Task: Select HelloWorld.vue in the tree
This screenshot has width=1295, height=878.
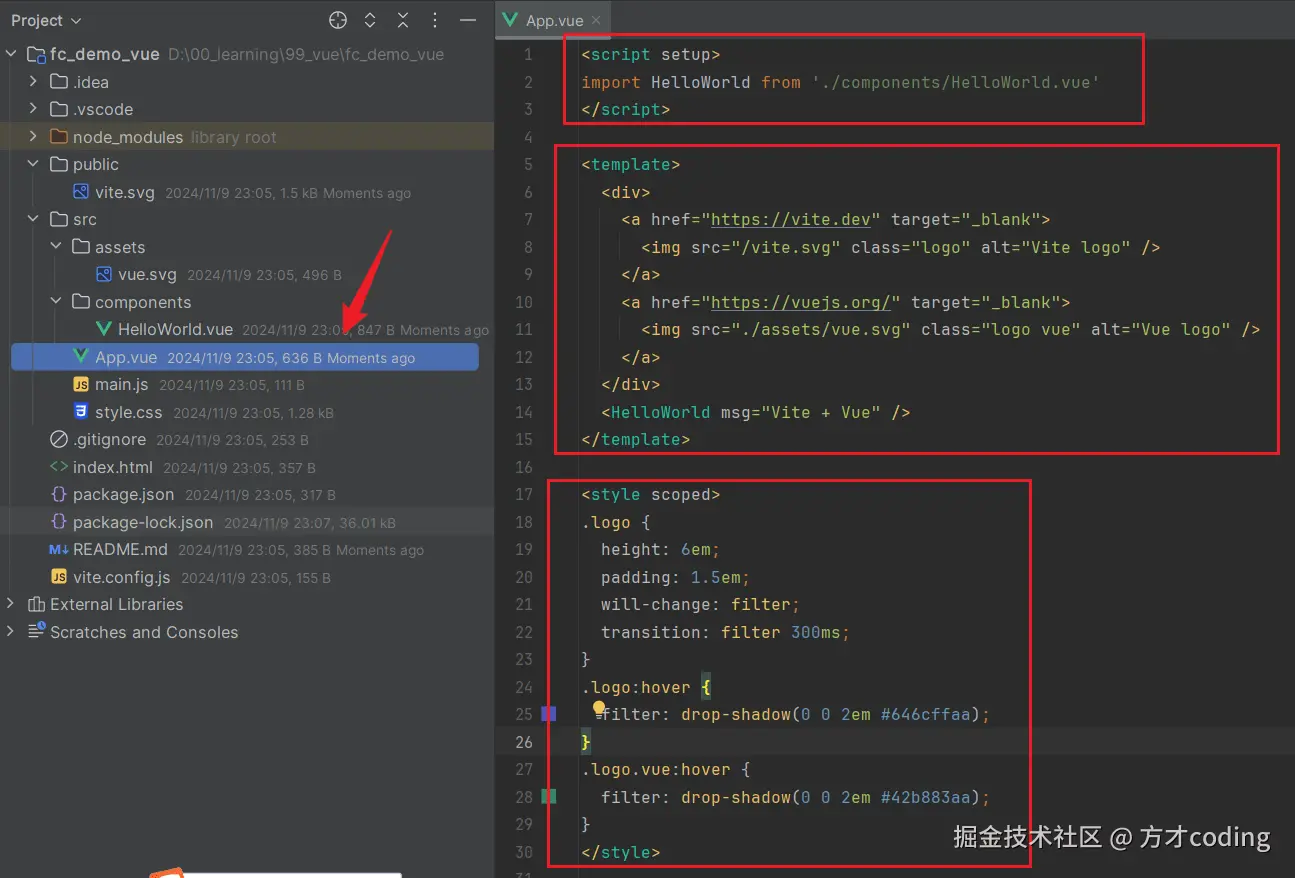Action: pyautogui.click(x=175, y=329)
